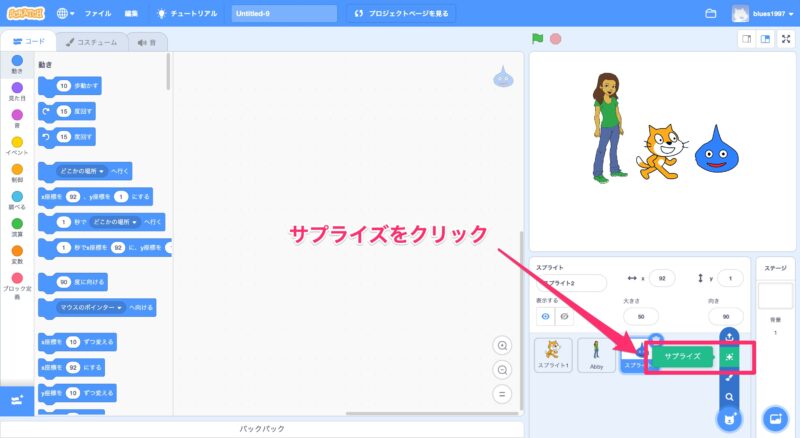
Task: Select the Abby sprite thumbnail
Action: 596,355
